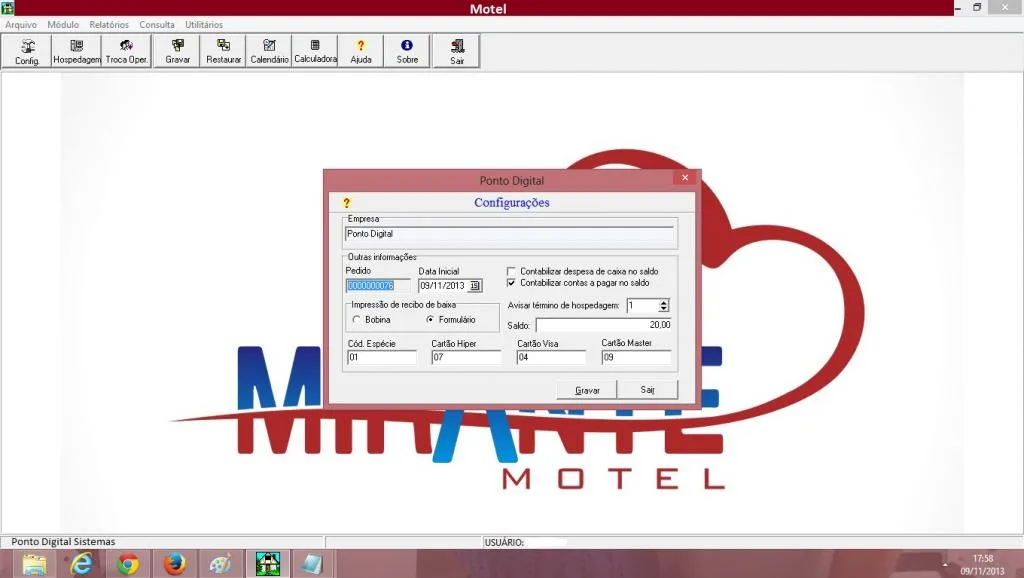The height and width of the screenshot is (578, 1024).
Task: Open the Relatórios menu
Action: click(x=109, y=24)
